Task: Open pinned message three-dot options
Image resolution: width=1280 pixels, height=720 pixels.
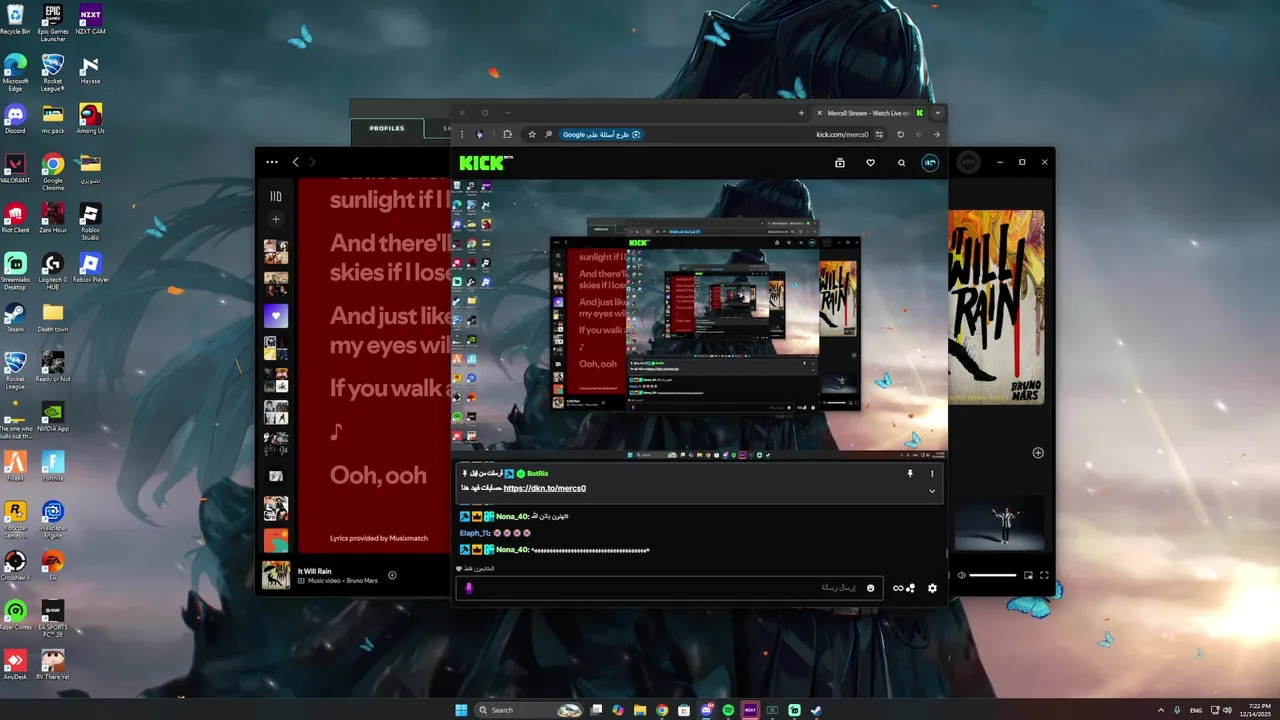Action: pos(932,473)
